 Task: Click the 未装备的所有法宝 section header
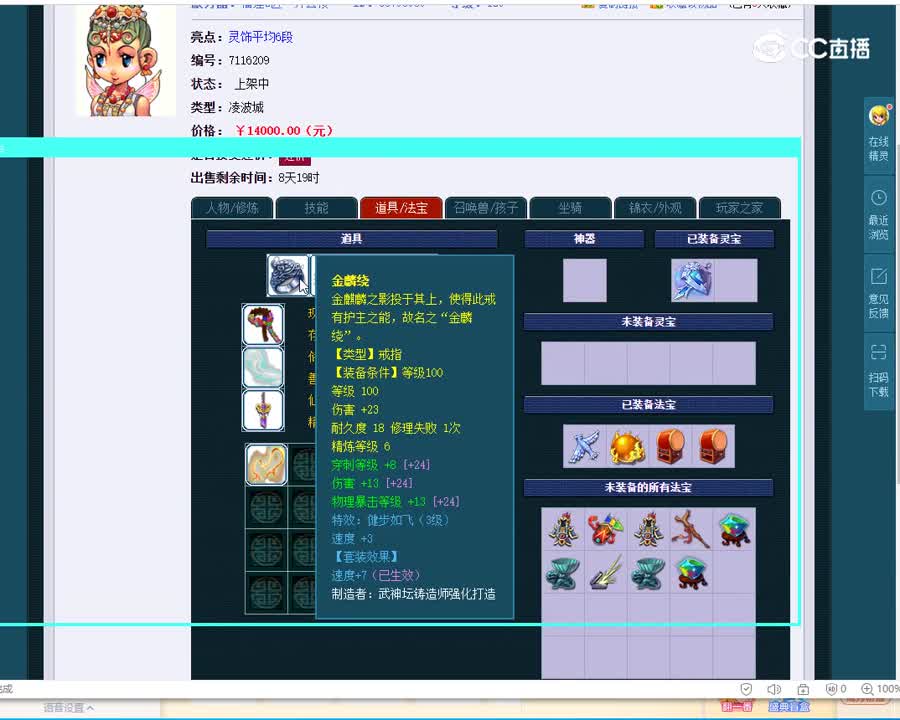coord(649,487)
